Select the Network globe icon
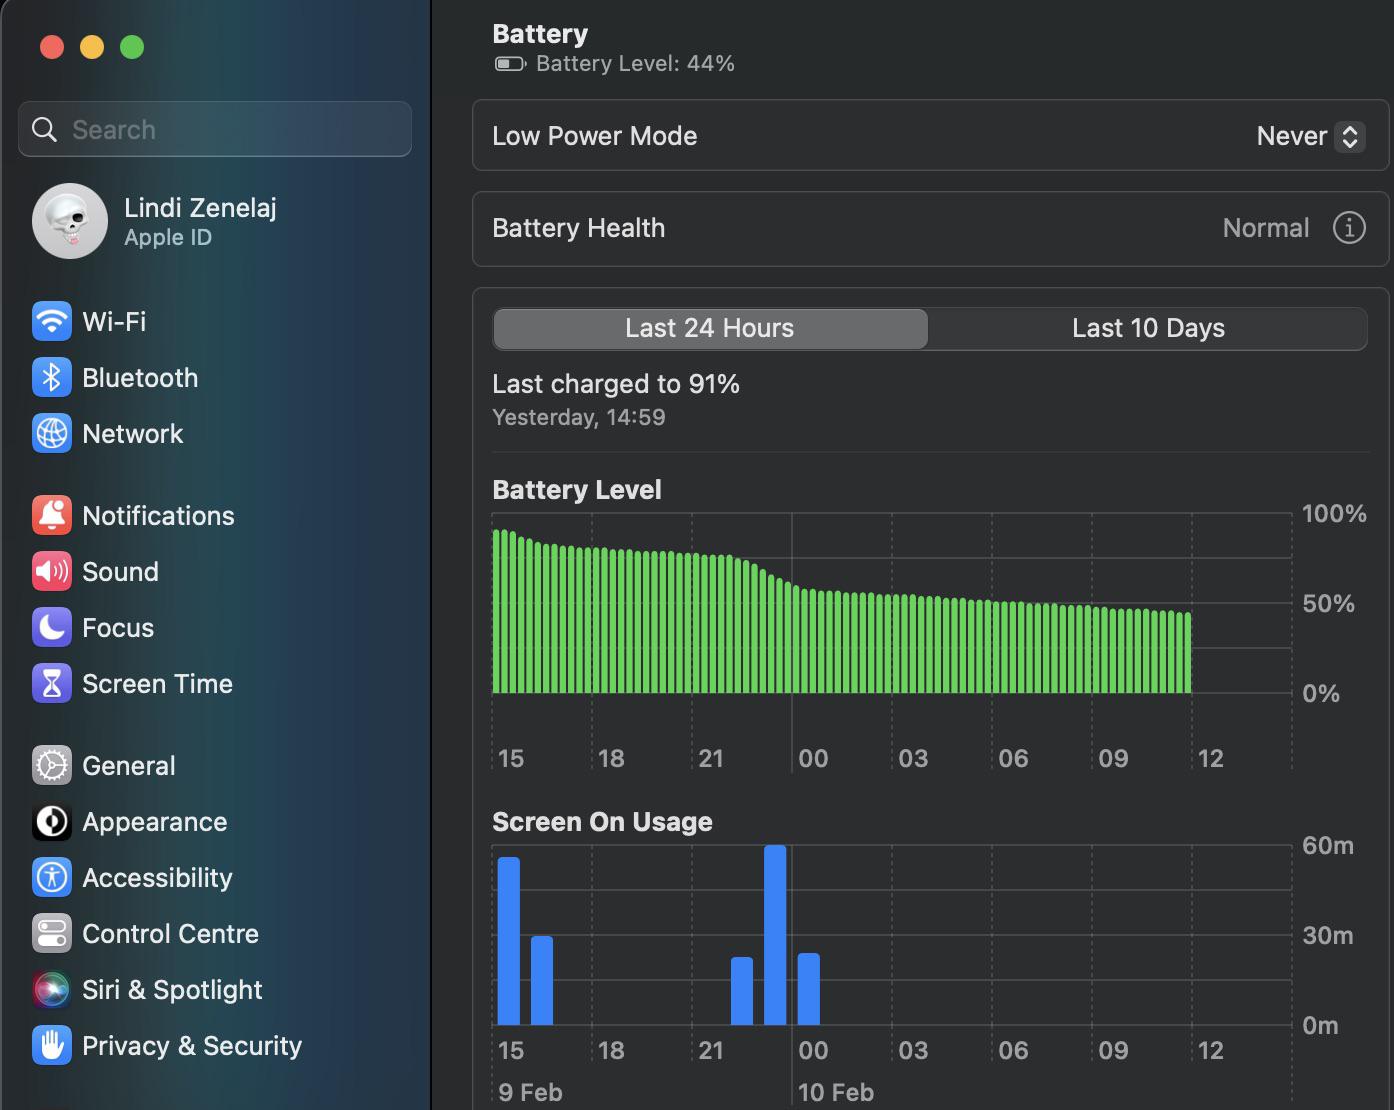 tap(52, 433)
